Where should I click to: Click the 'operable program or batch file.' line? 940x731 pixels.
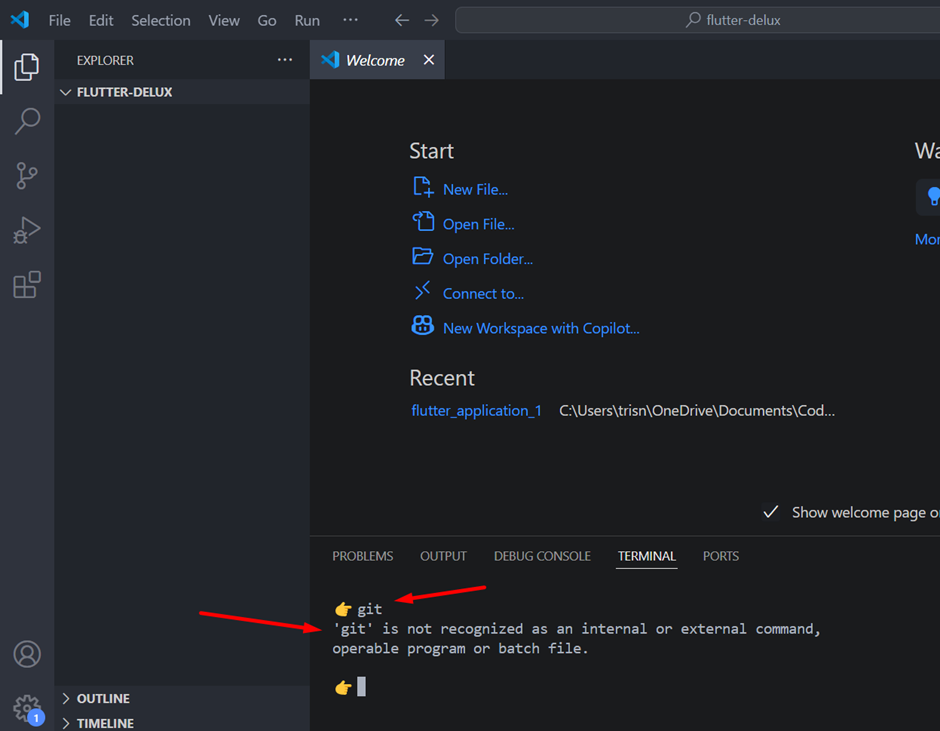pyautogui.click(x=460, y=649)
